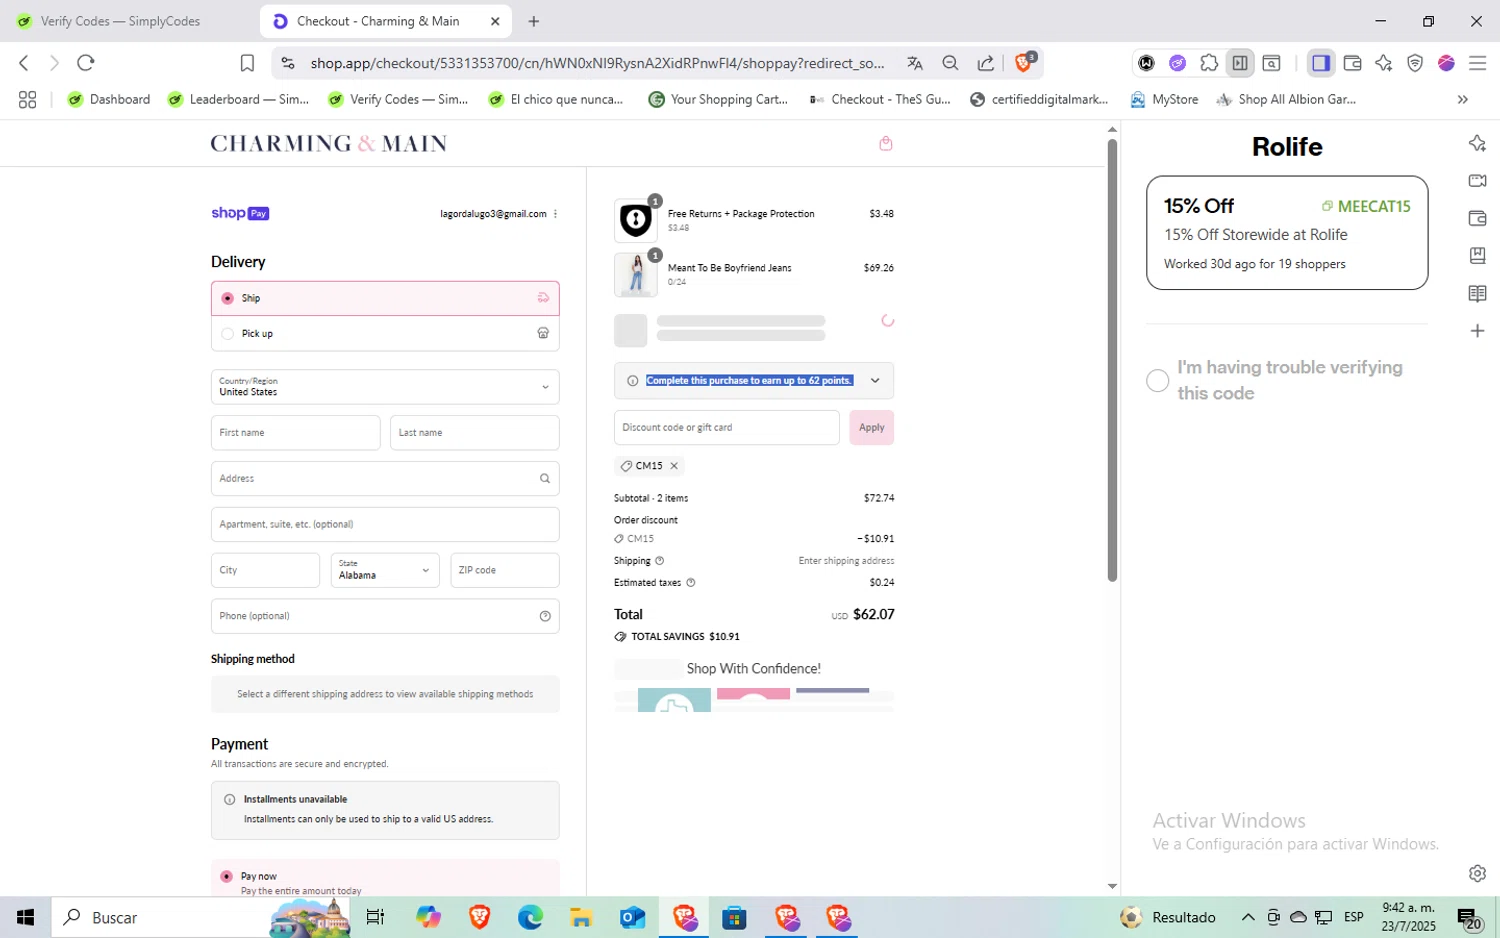Reload the current page
Viewport: 1500px width, 938px height.
(x=86, y=63)
